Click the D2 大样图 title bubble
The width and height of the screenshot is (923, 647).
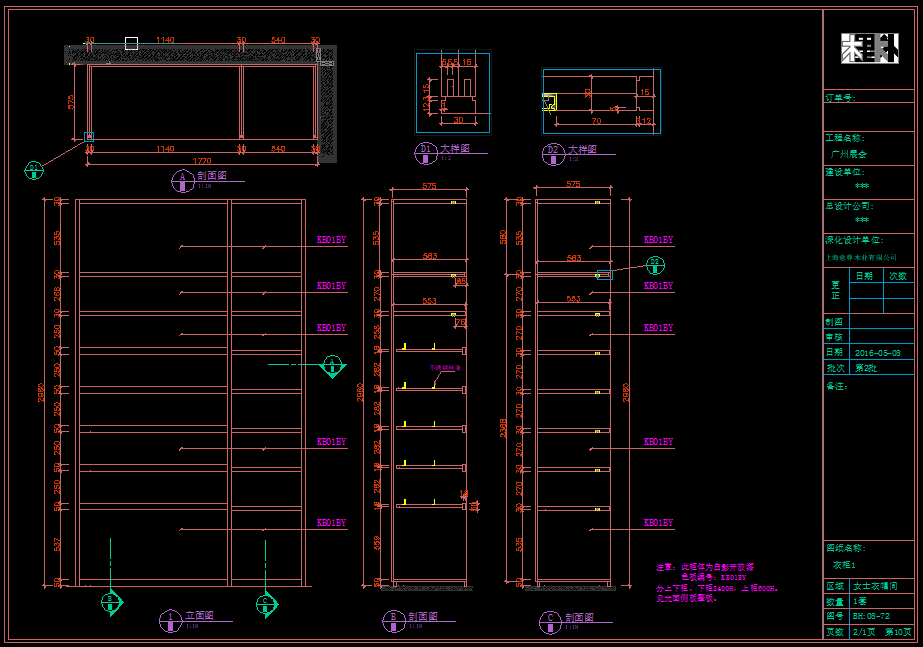pyautogui.click(x=553, y=152)
